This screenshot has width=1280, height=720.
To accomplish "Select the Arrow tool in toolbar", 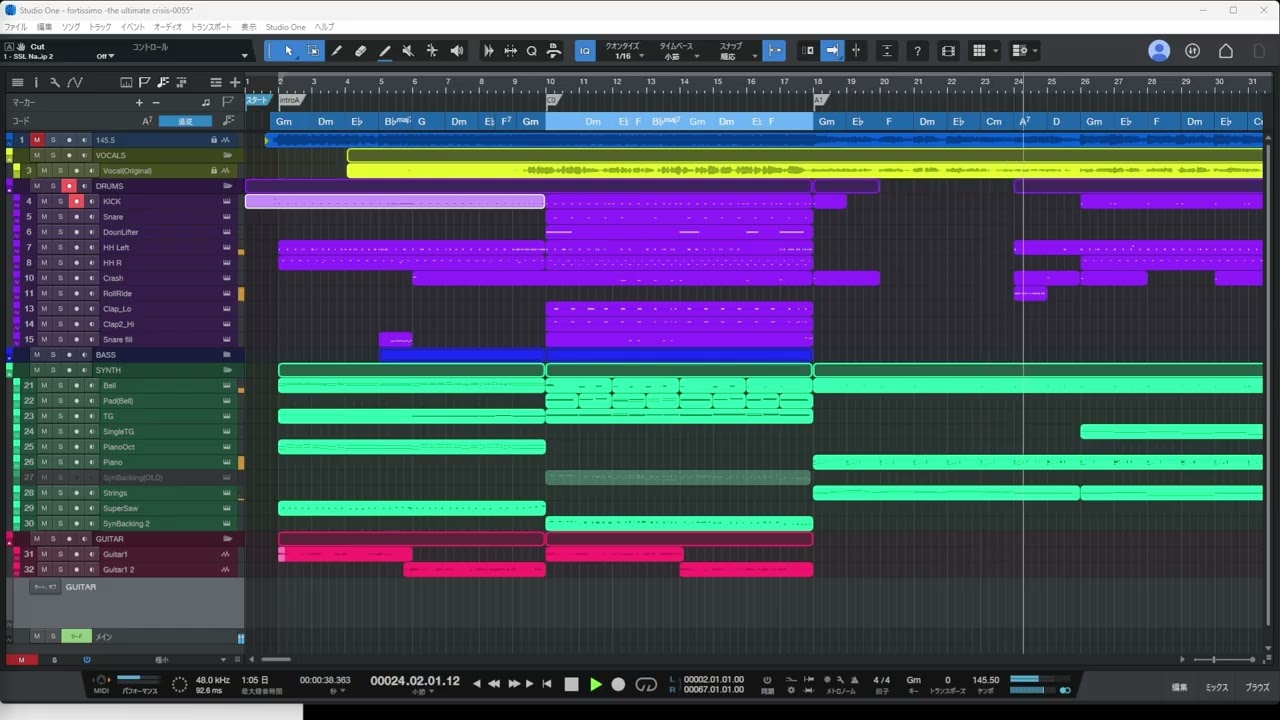I will (289, 51).
